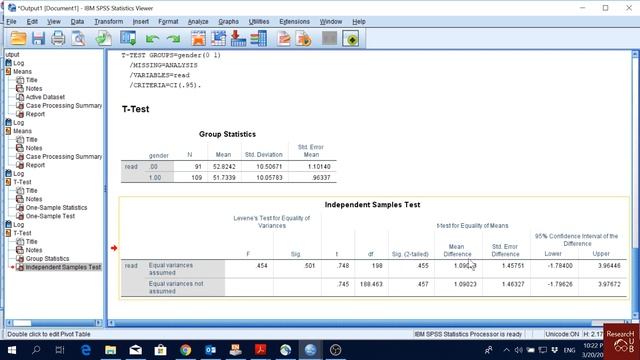Click the std deviation value 10.50671

pos(269,167)
